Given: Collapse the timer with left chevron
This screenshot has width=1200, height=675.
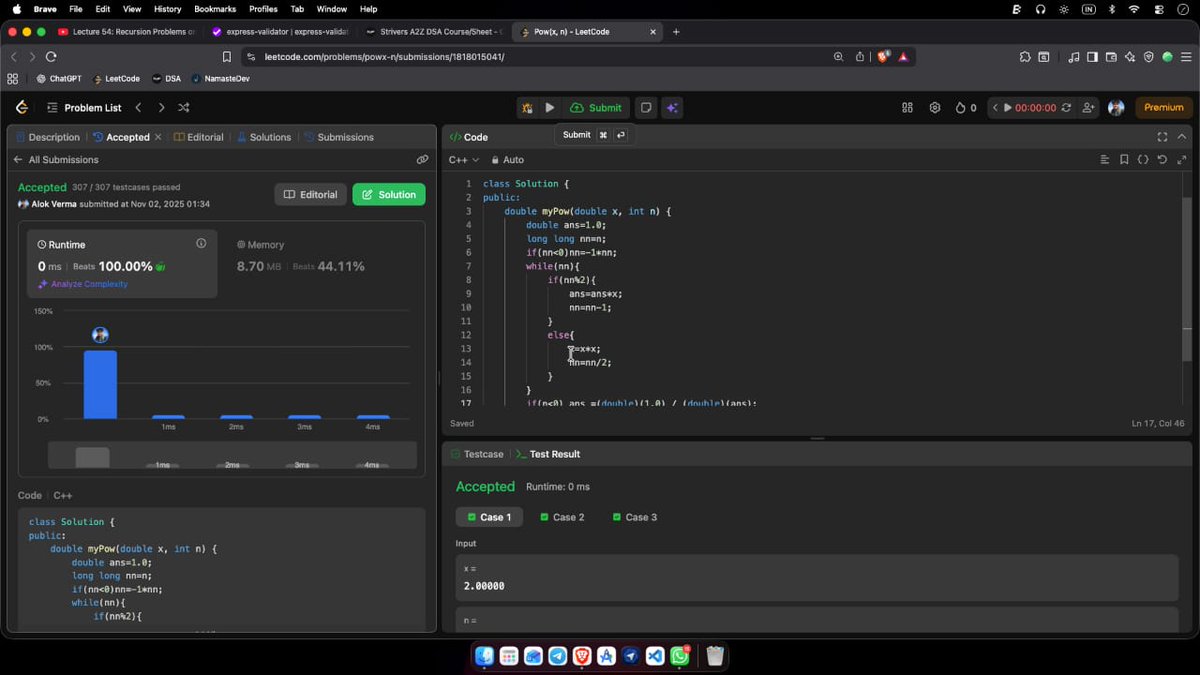Looking at the screenshot, I should [994, 107].
